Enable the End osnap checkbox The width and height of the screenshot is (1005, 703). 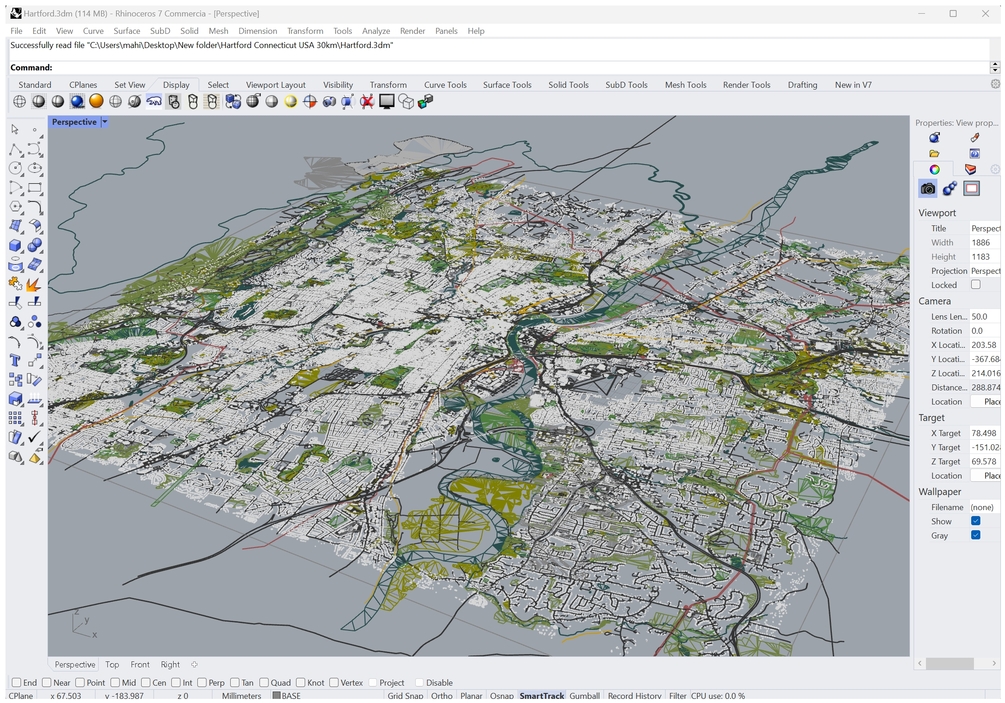pyautogui.click(x=16, y=683)
